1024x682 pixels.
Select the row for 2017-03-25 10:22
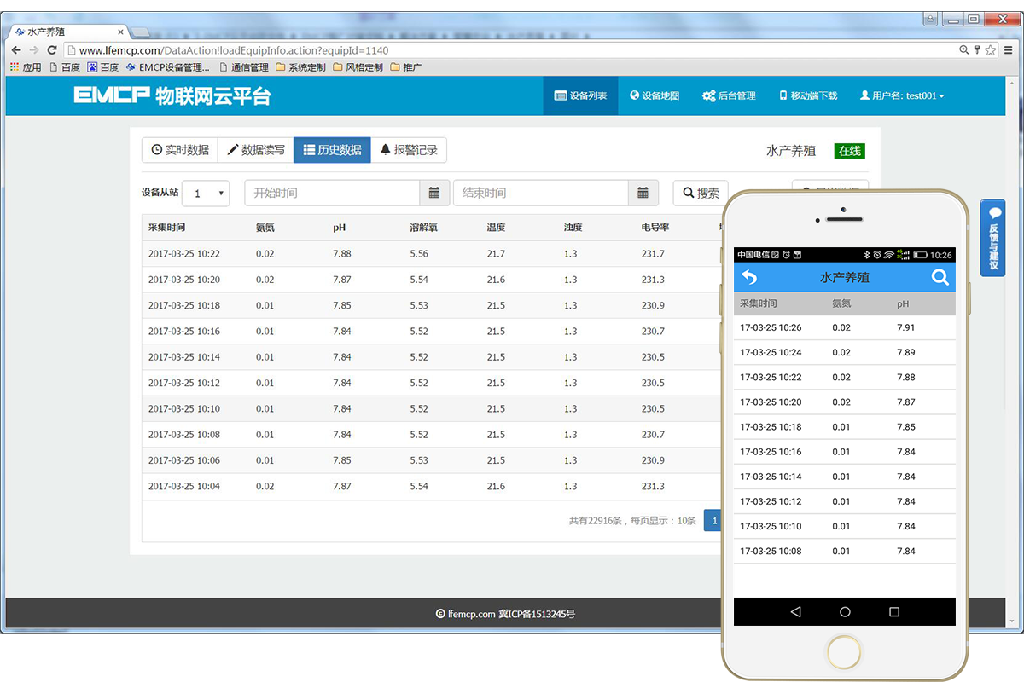[x=432, y=253]
